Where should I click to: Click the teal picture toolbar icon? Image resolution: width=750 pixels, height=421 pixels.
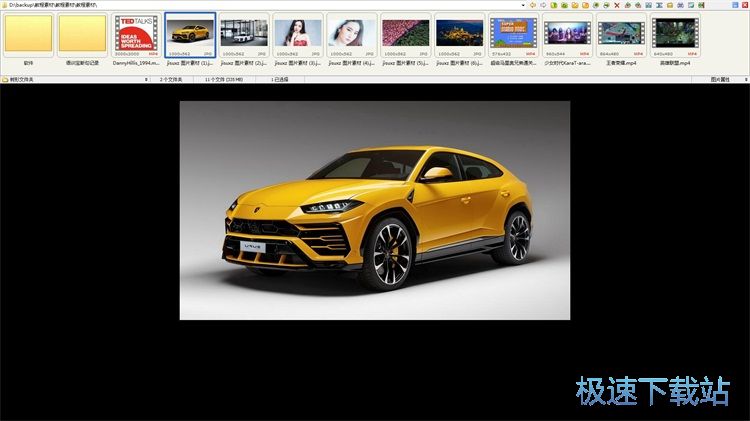coord(691,5)
